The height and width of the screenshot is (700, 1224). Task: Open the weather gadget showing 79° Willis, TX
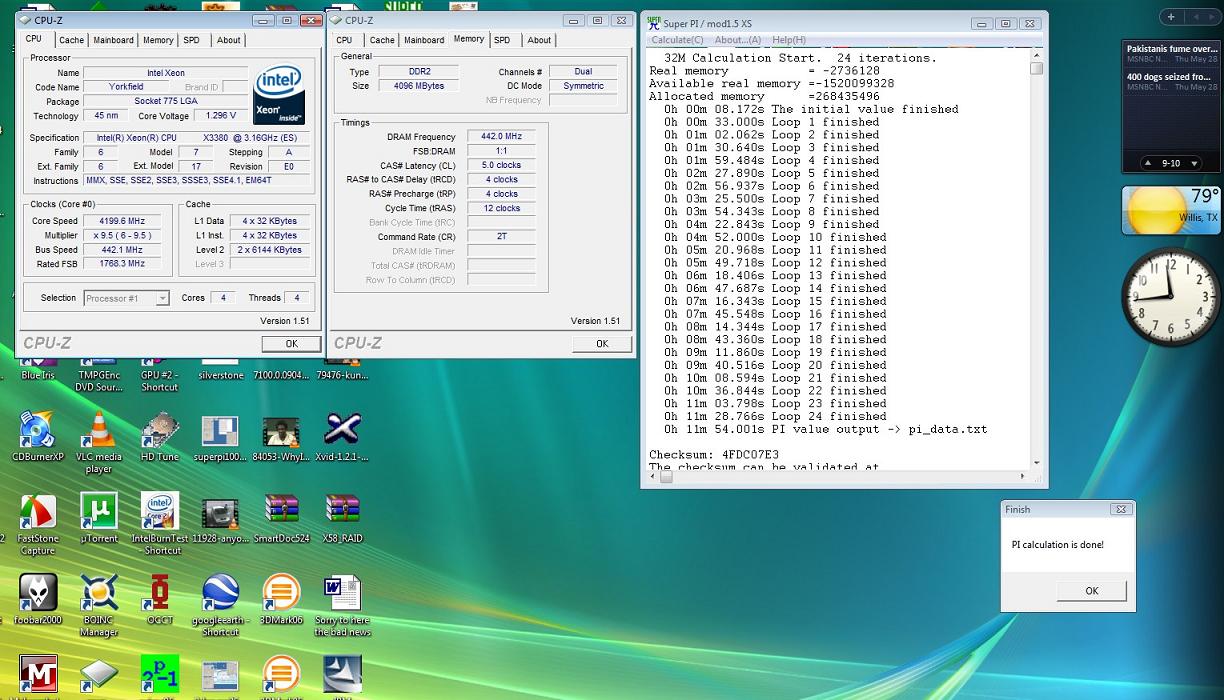tap(1171, 210)
